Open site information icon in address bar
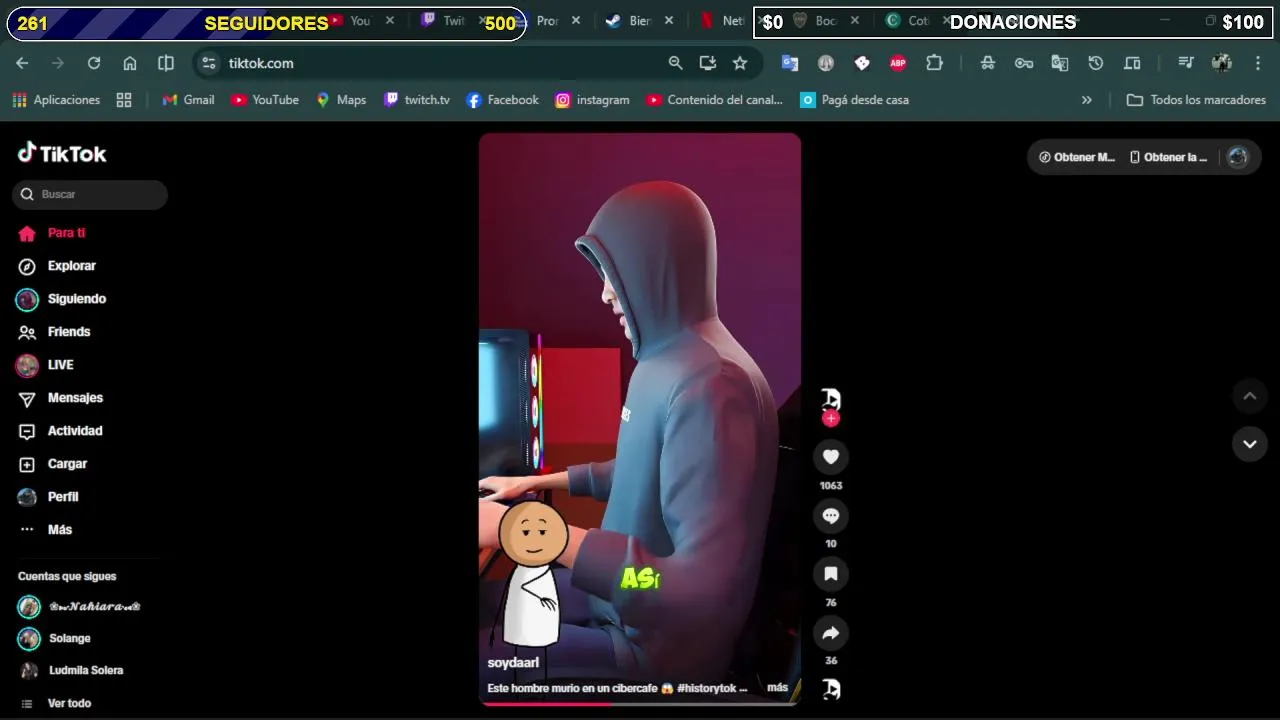1280x720 pixels. pos(208,63)
